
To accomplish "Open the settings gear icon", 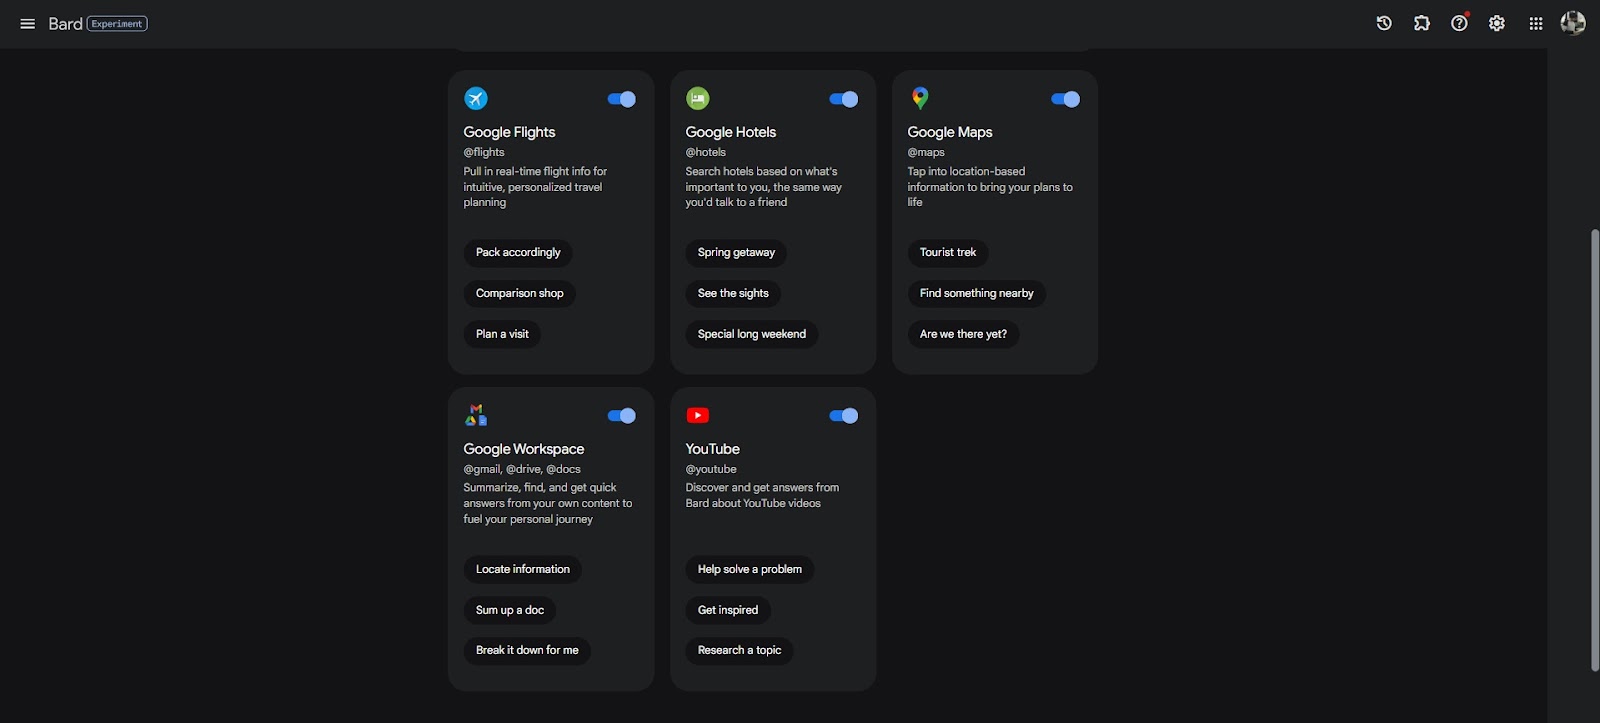I will [x=1497, y=23].
